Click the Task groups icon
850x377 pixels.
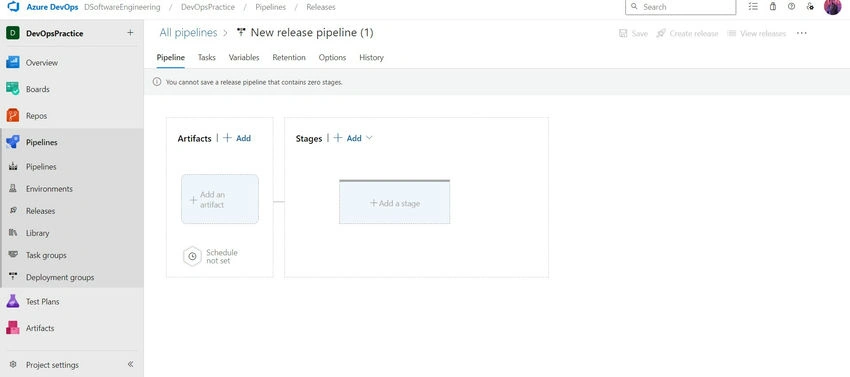pyautogui.click(x=13, y=255)
